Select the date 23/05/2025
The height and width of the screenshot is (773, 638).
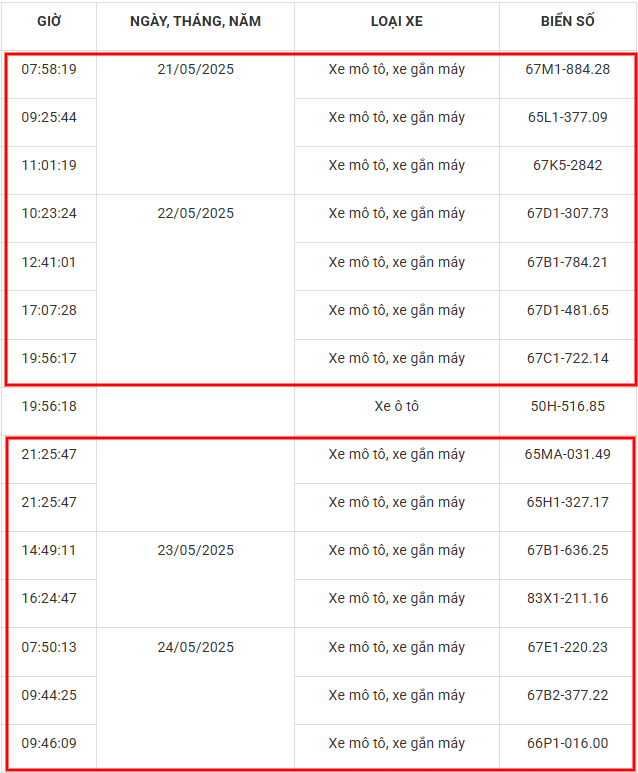(x=196, y=550)
